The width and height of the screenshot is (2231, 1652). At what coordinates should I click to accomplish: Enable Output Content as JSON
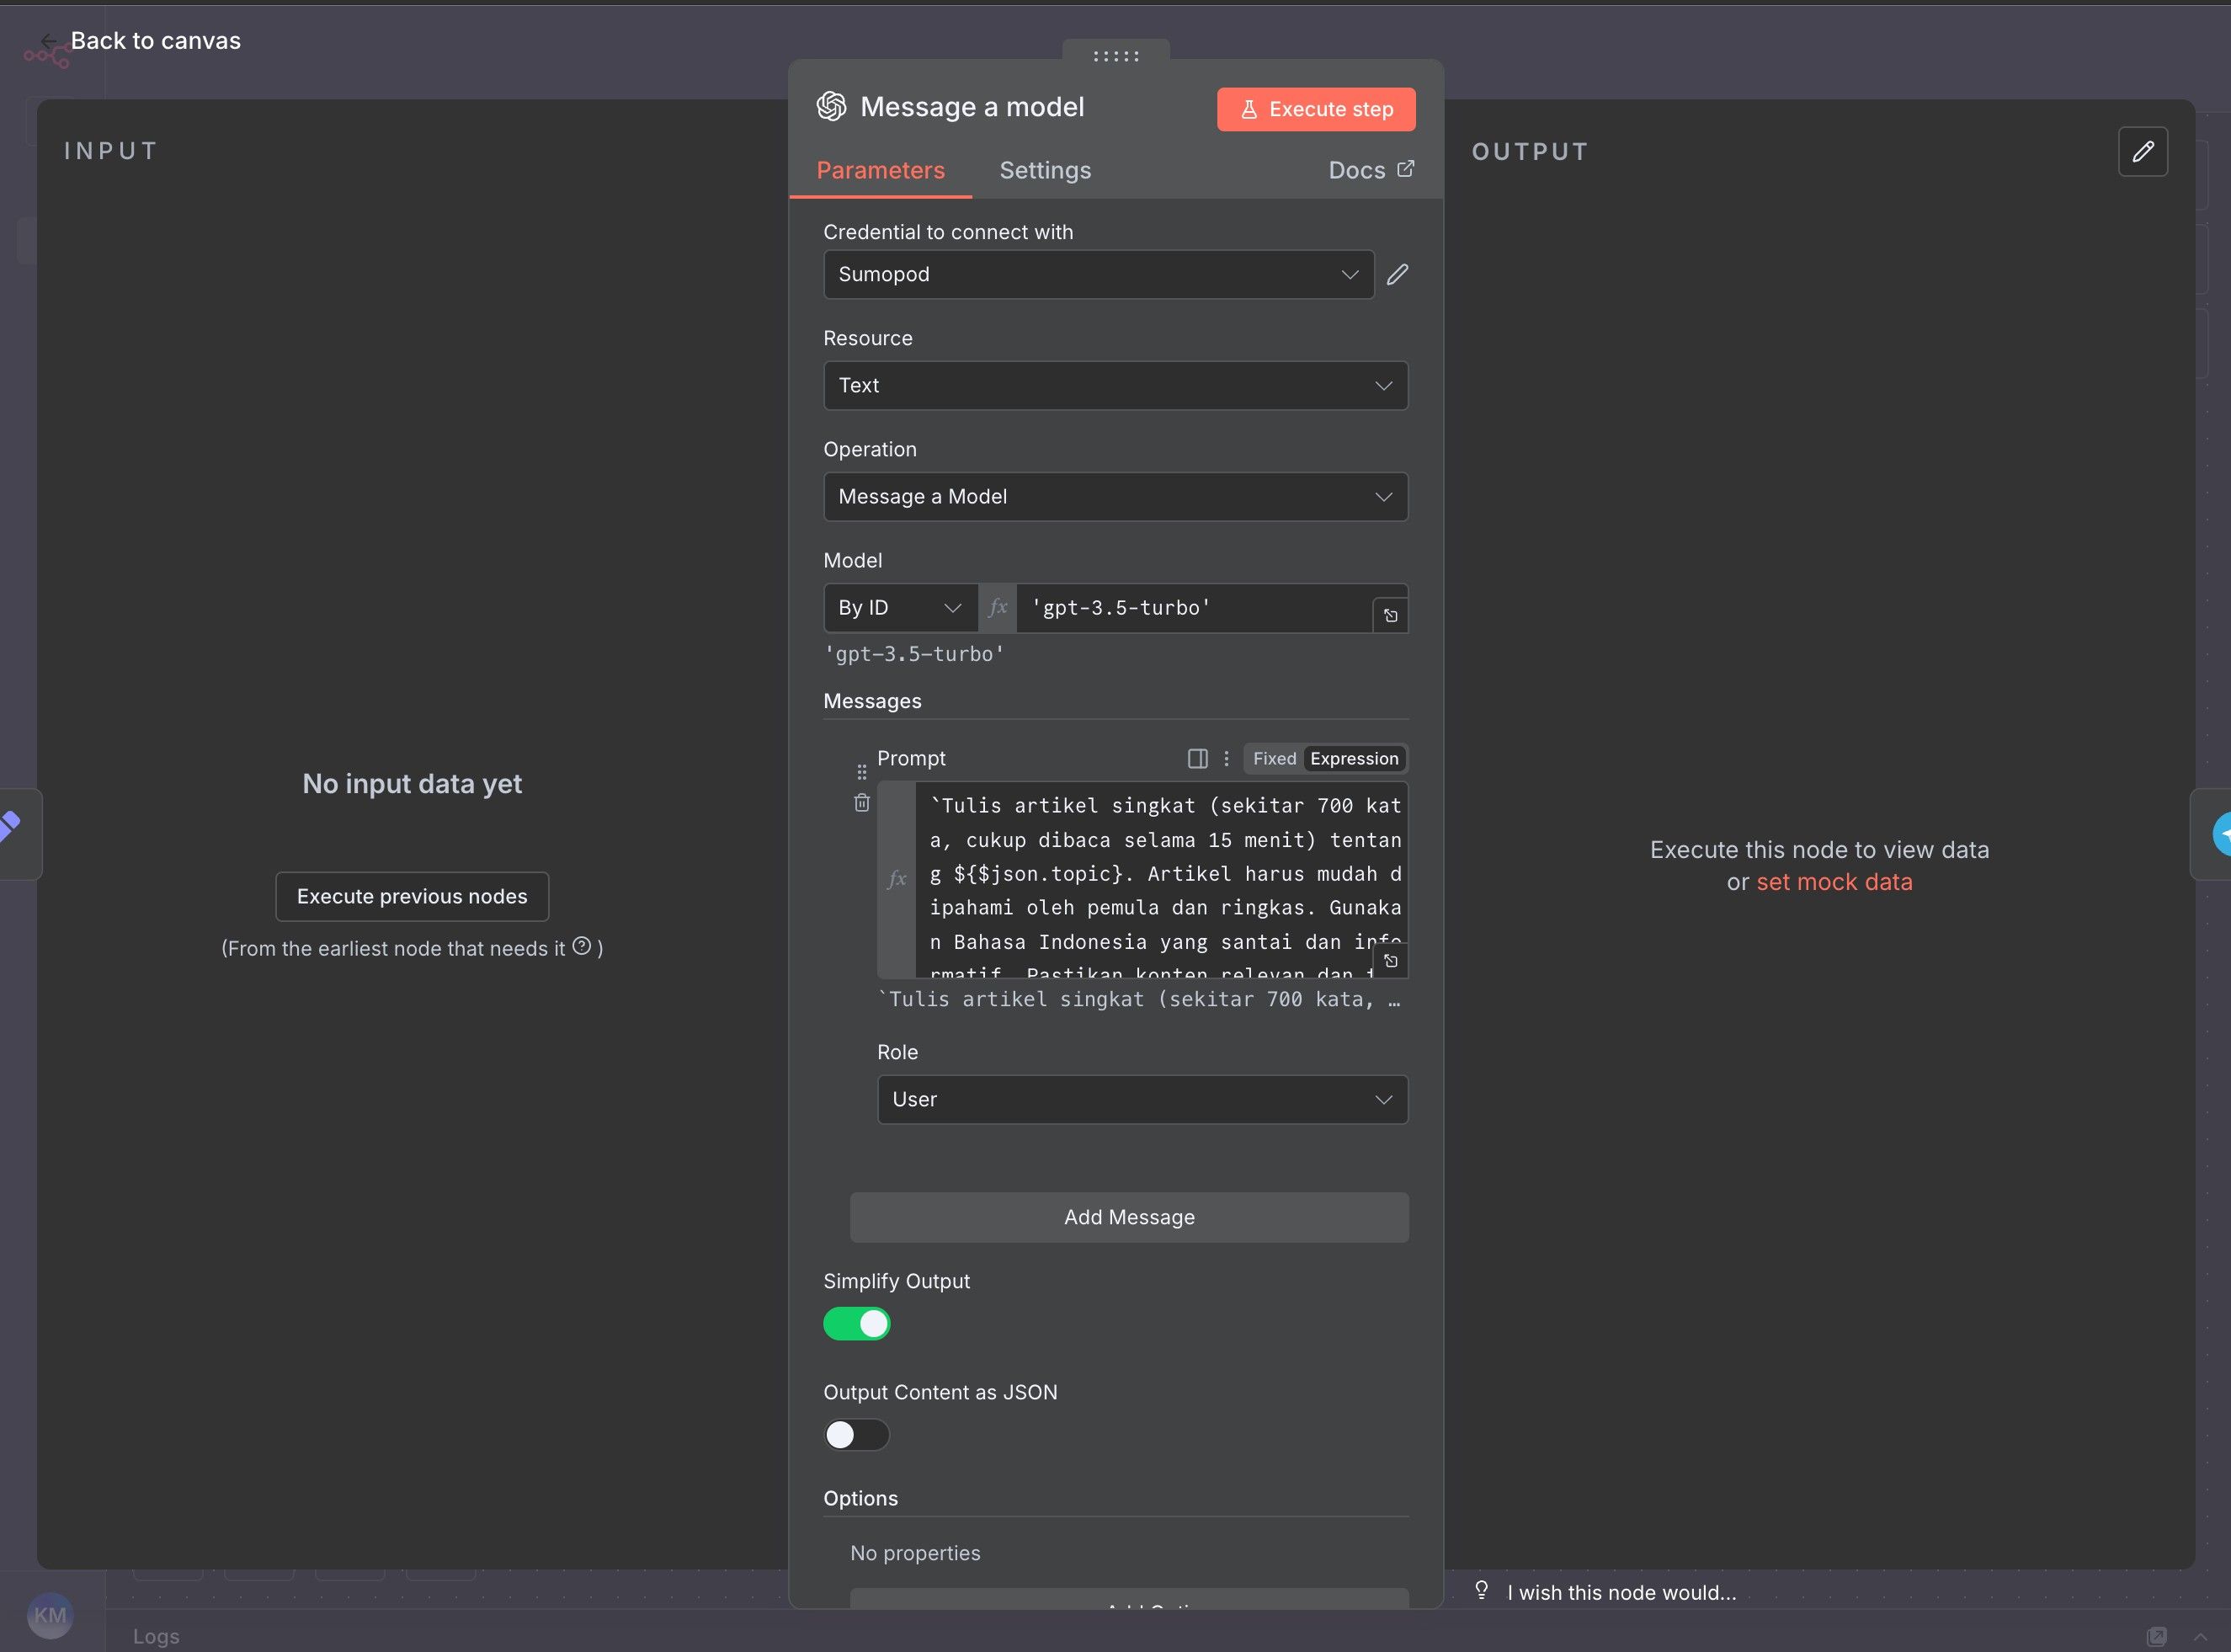(856, 1434)
